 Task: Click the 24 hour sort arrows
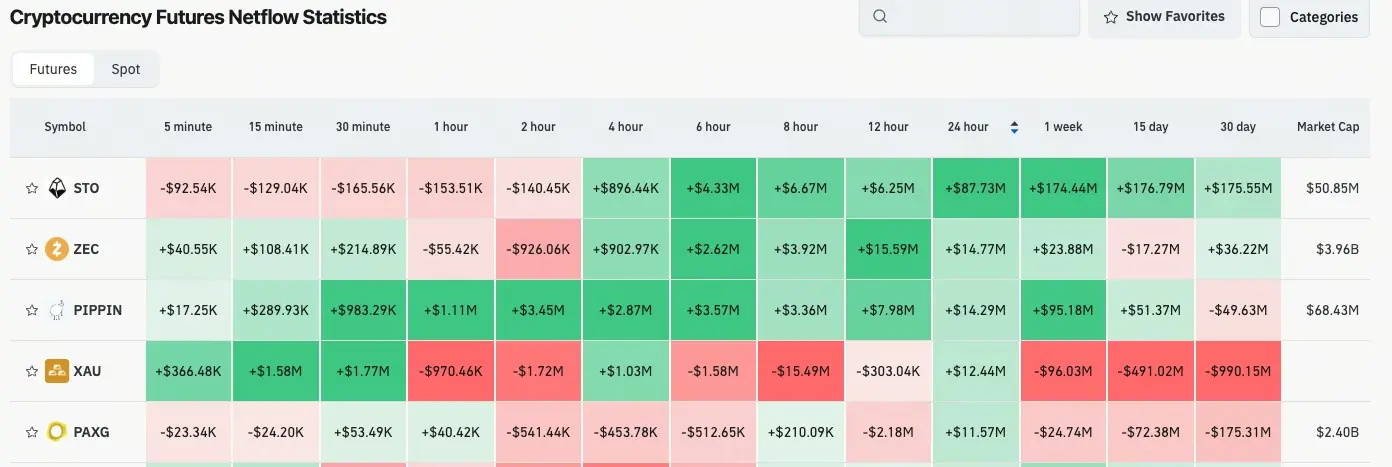click(1014, 127)
